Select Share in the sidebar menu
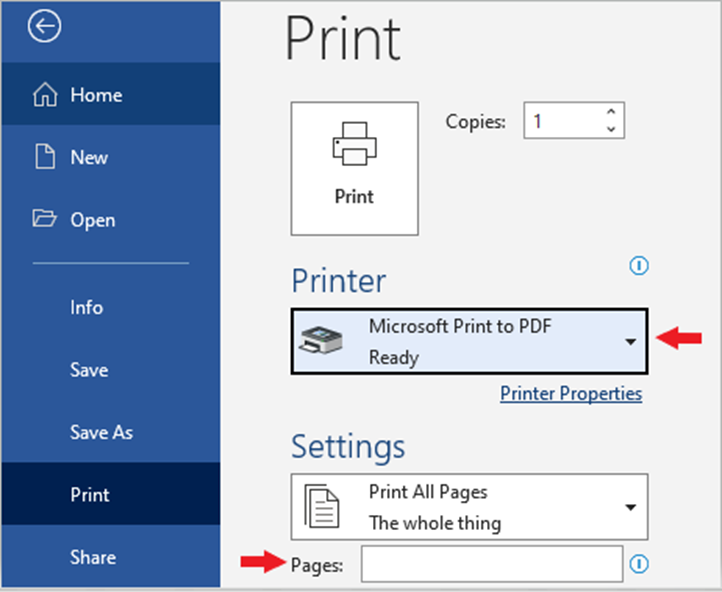Image resolution: width=722 pixels, height=592 pixels. [x=93, y=557]
